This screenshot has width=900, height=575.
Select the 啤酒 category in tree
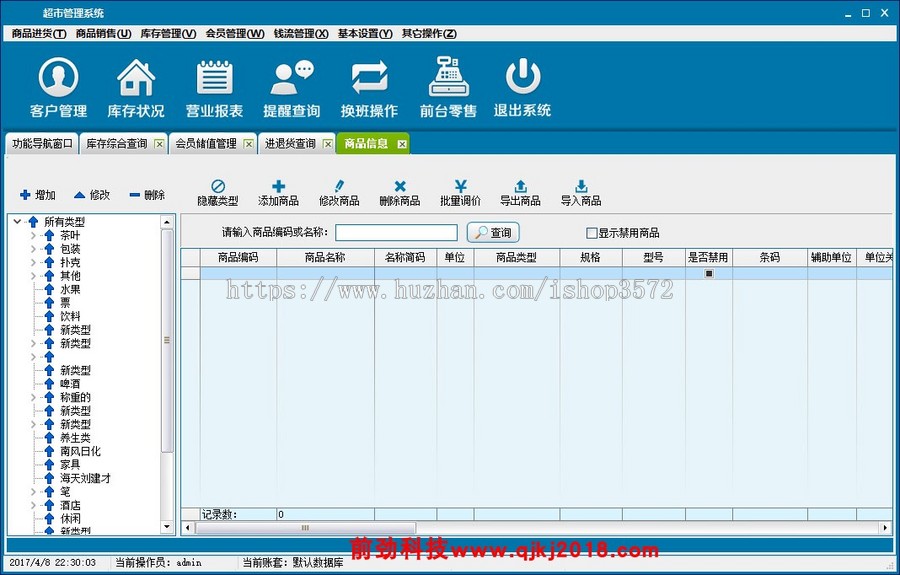70,384
